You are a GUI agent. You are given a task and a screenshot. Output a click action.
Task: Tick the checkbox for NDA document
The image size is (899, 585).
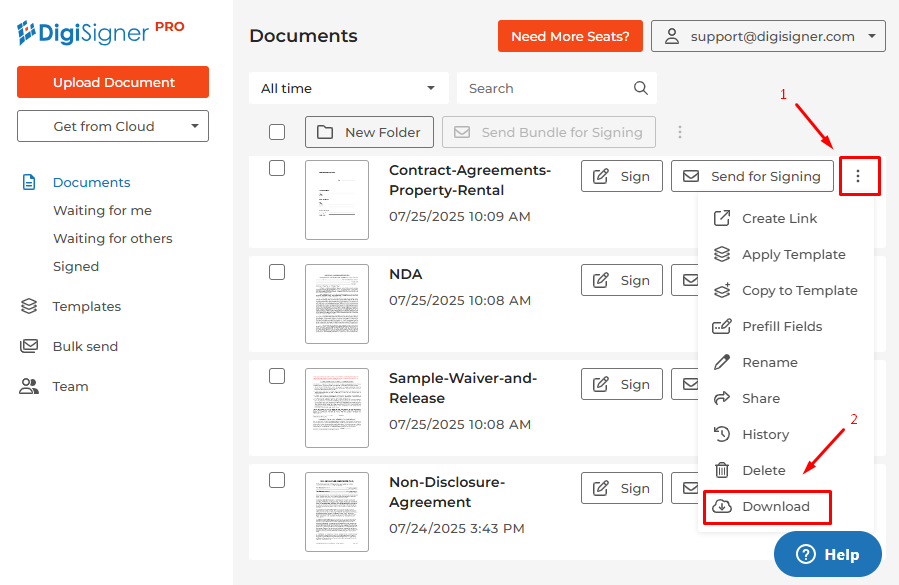pos(277,272)
